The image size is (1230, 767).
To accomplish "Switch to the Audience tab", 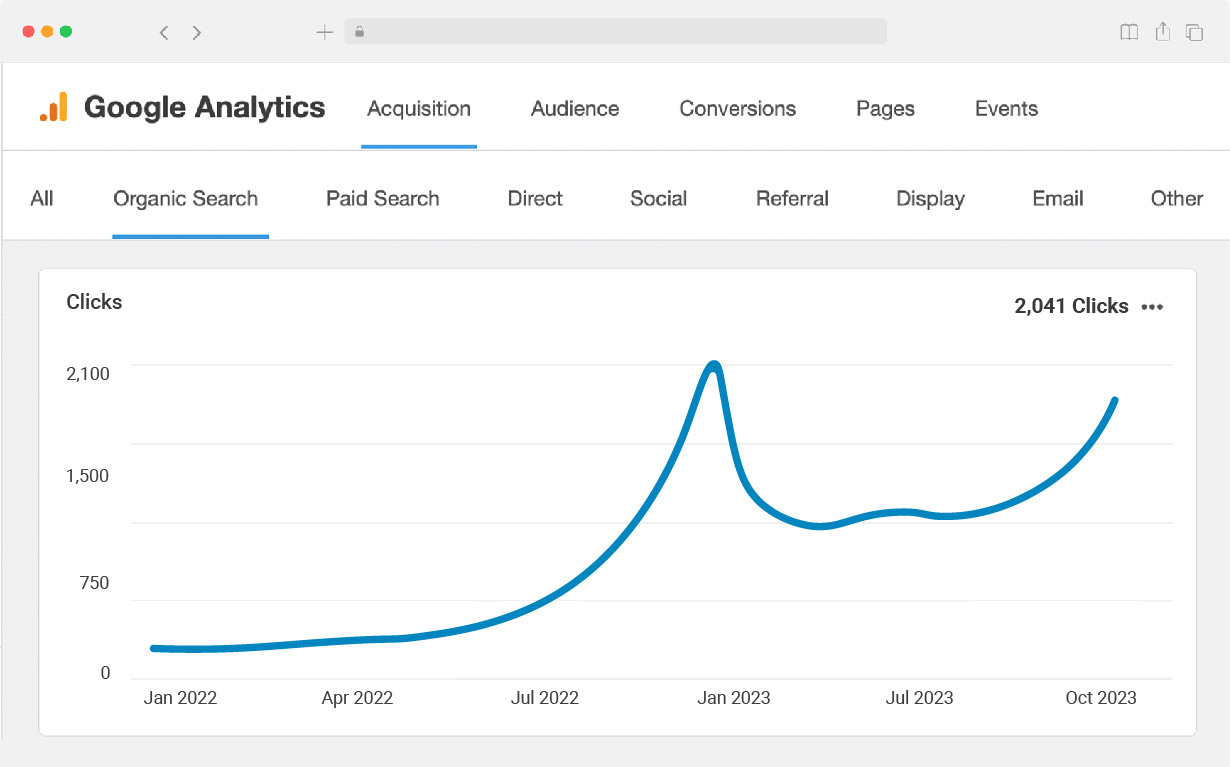I will point(575,109).
